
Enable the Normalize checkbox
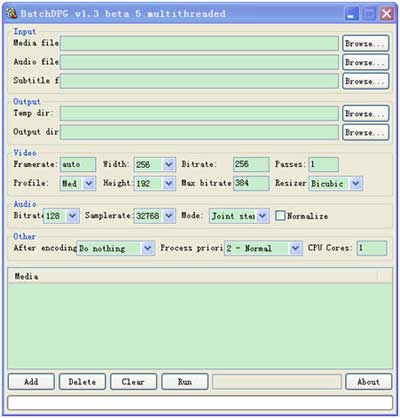coord(280,216)
